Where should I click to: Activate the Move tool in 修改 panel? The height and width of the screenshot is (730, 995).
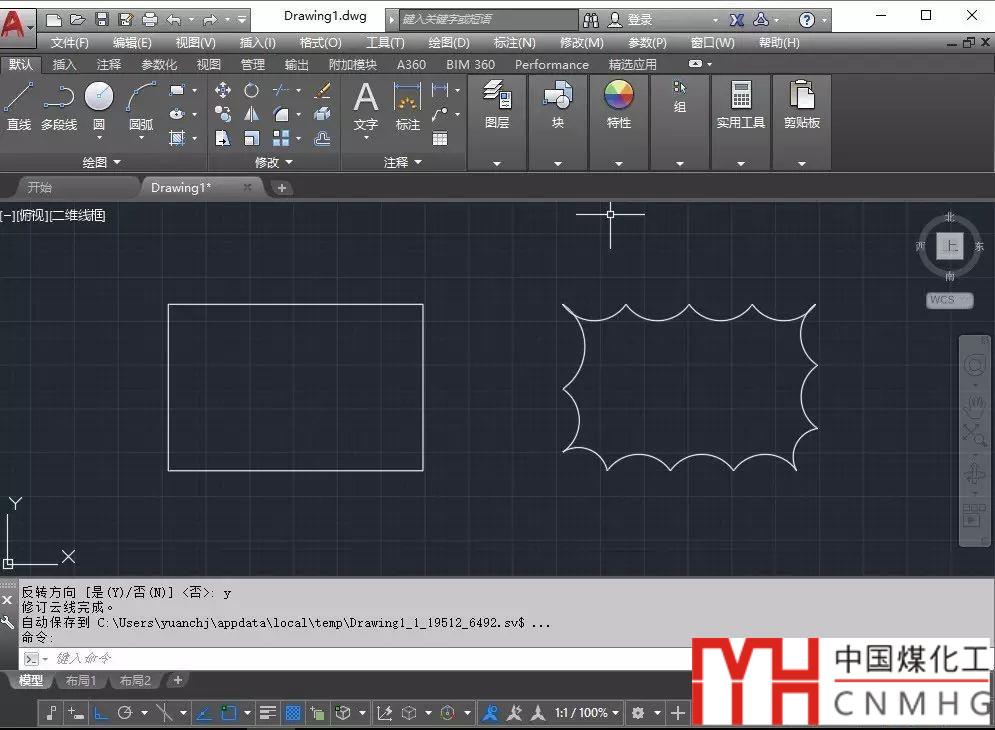(223, 90)
